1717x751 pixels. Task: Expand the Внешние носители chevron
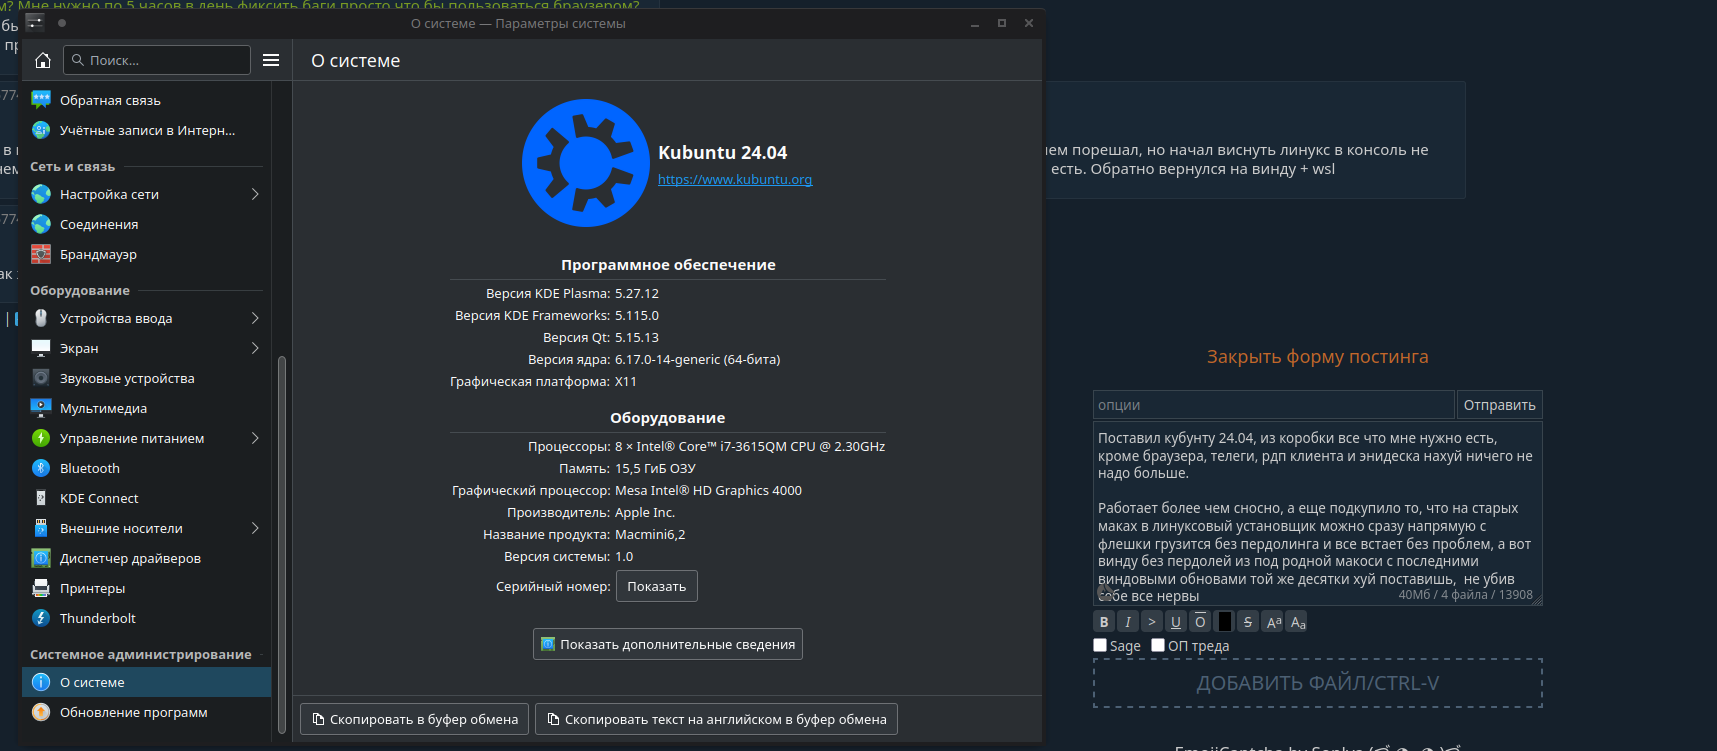tap(255, 528)
